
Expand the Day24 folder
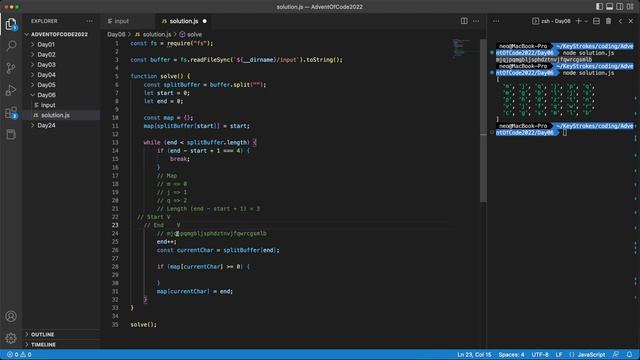(61, 125)
